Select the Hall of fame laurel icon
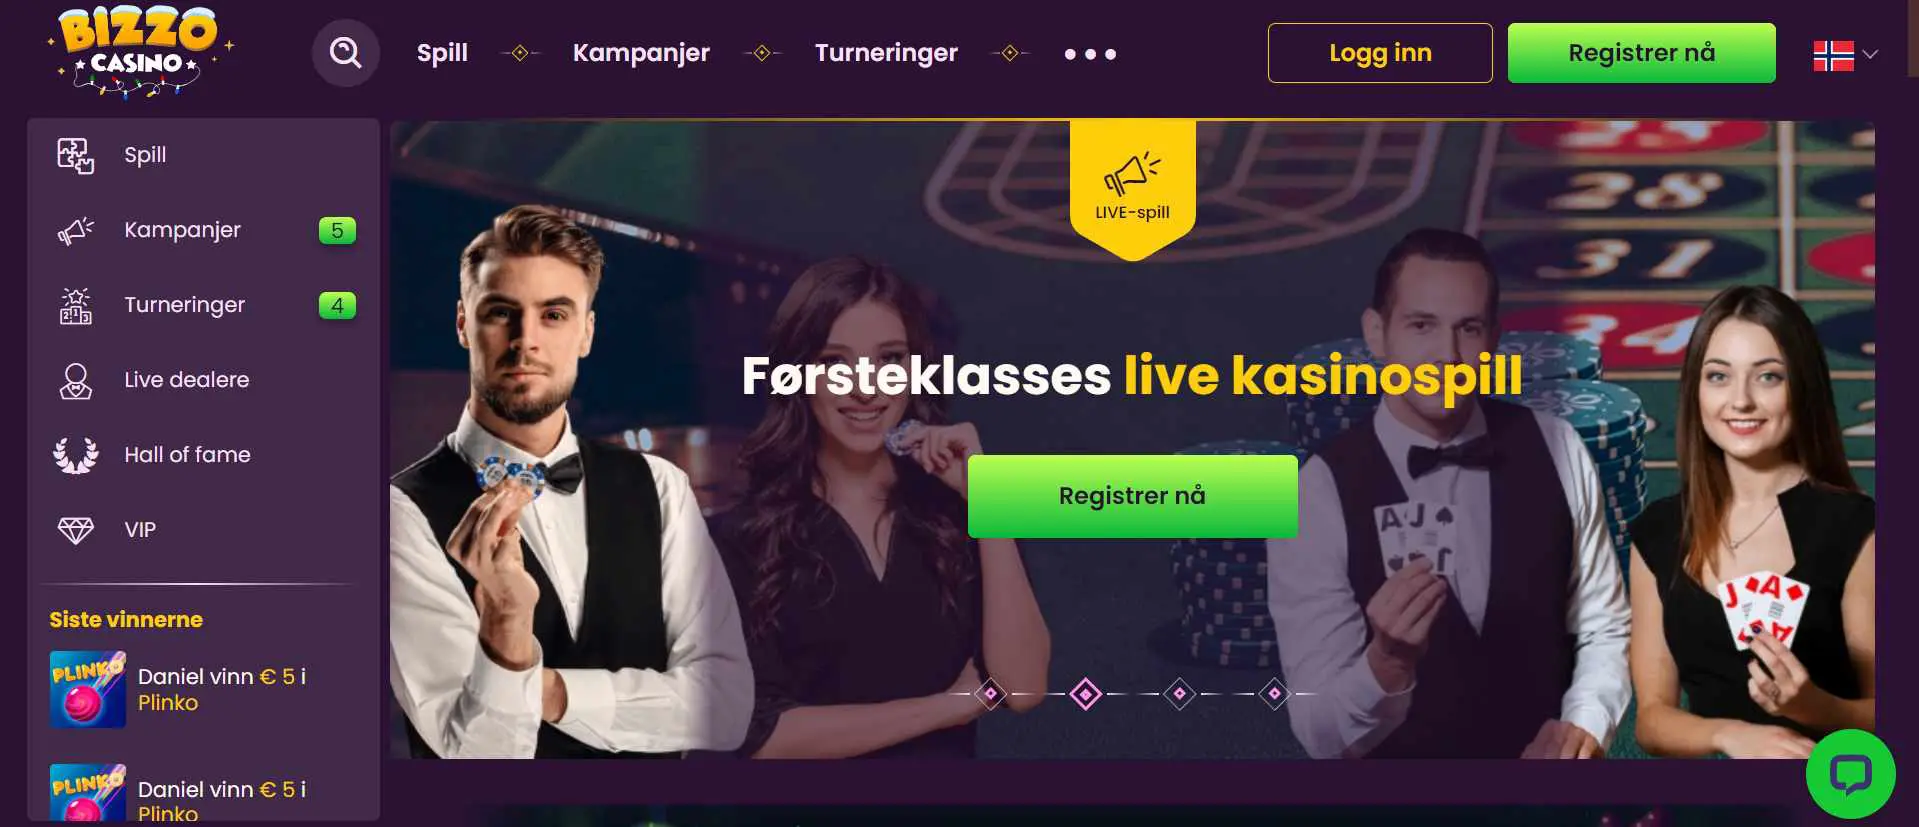 click(76, 455)
